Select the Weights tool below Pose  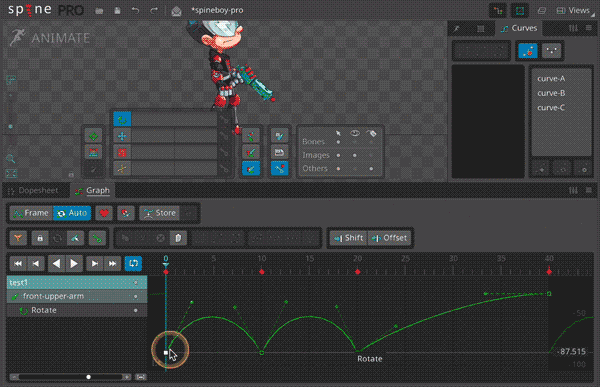pyautogui.click(x=93, y=153)
